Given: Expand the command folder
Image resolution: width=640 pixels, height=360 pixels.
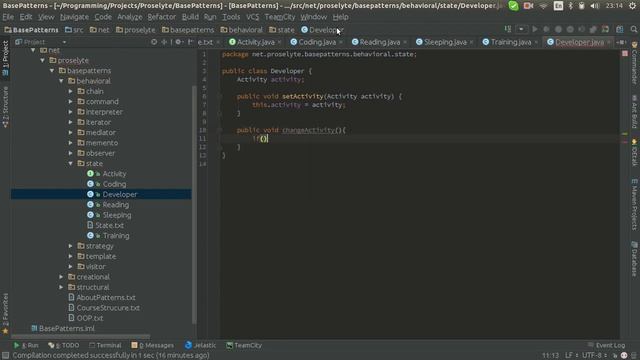Looking at the screenshot, I should pos(71,102).
